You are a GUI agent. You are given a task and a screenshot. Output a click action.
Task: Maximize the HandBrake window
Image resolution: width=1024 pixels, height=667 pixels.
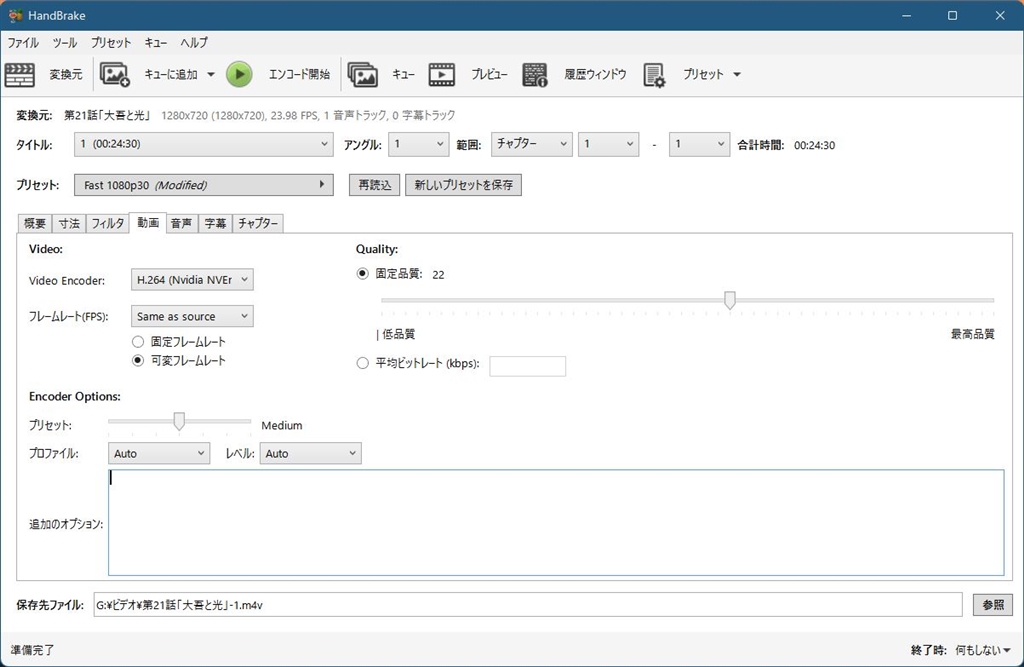[952, 15]
